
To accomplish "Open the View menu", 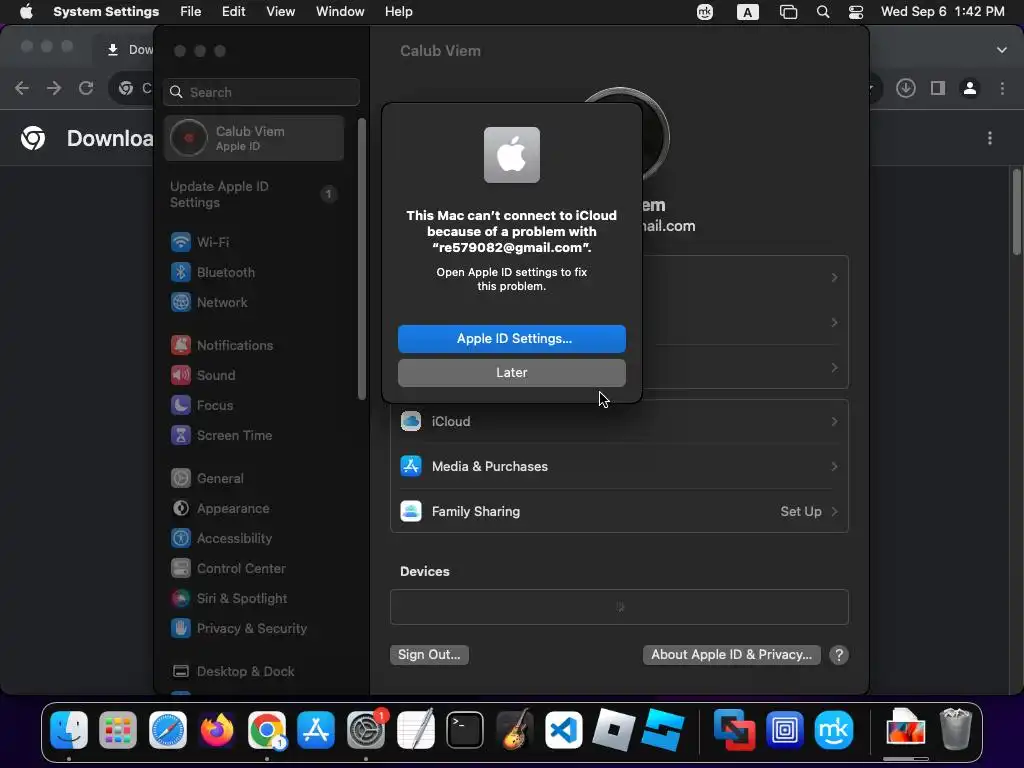I will click(280, 12).
